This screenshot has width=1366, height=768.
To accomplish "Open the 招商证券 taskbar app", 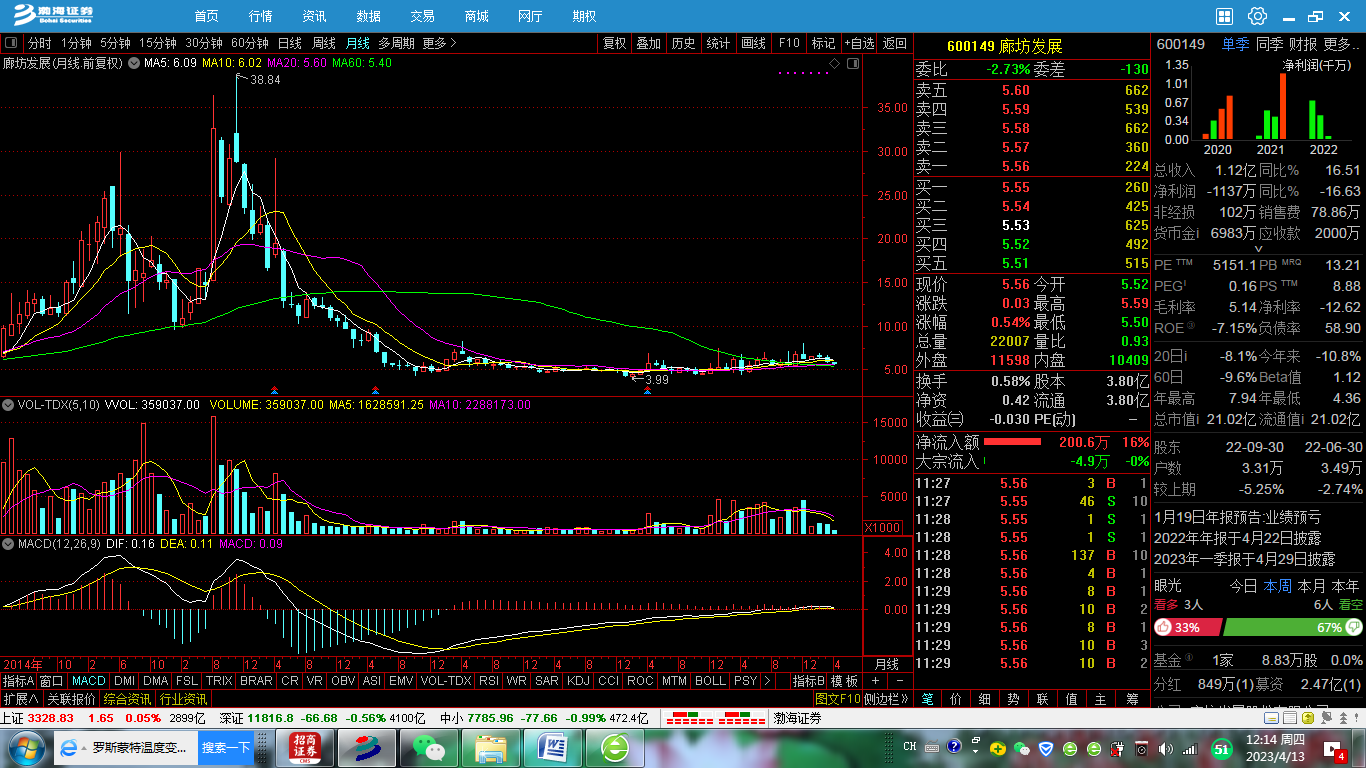I will [x=305, y=748].
